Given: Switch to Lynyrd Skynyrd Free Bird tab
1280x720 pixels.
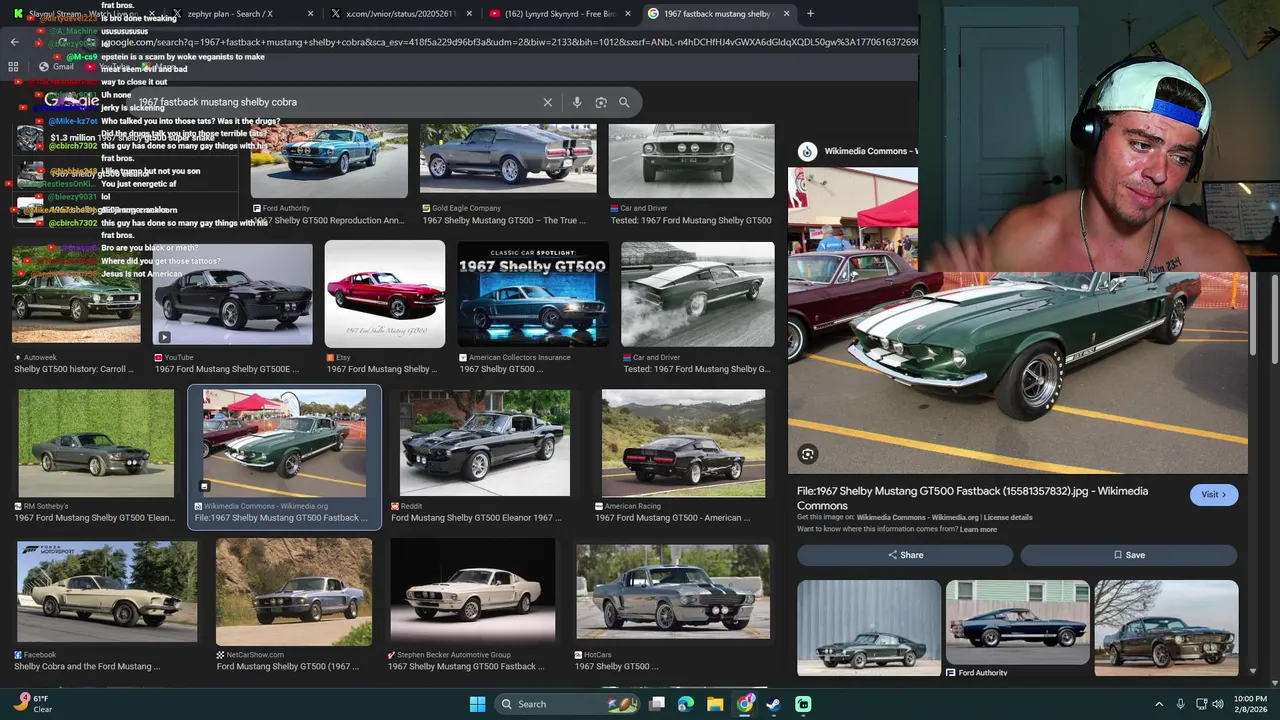Looking at the screenshot, I should tap(560, 14).
